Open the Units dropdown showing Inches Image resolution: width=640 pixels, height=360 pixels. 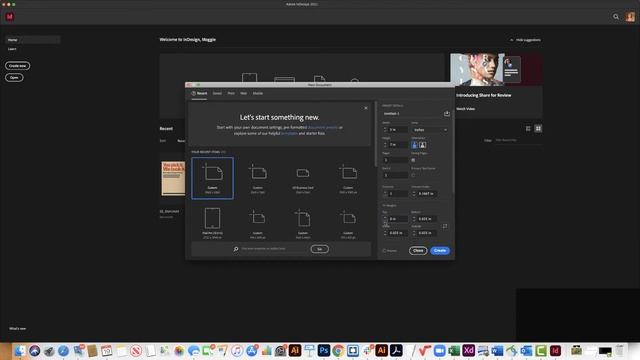click(430, 130)
